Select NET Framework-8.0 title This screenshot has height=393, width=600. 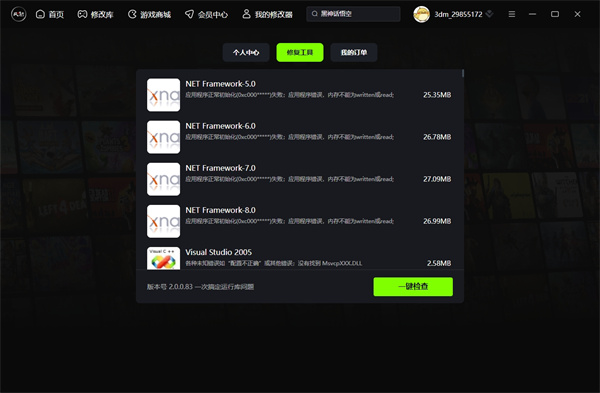tap(220, 210)
